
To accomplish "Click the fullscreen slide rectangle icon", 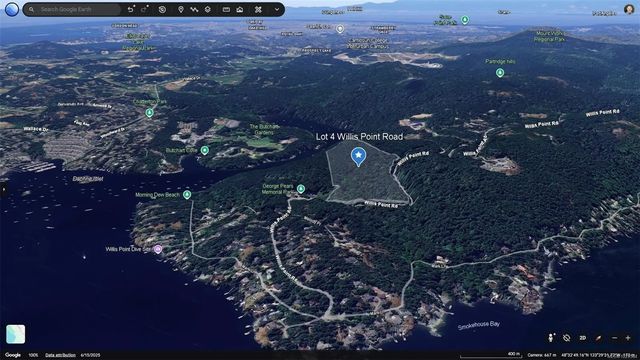I will 226,9.
